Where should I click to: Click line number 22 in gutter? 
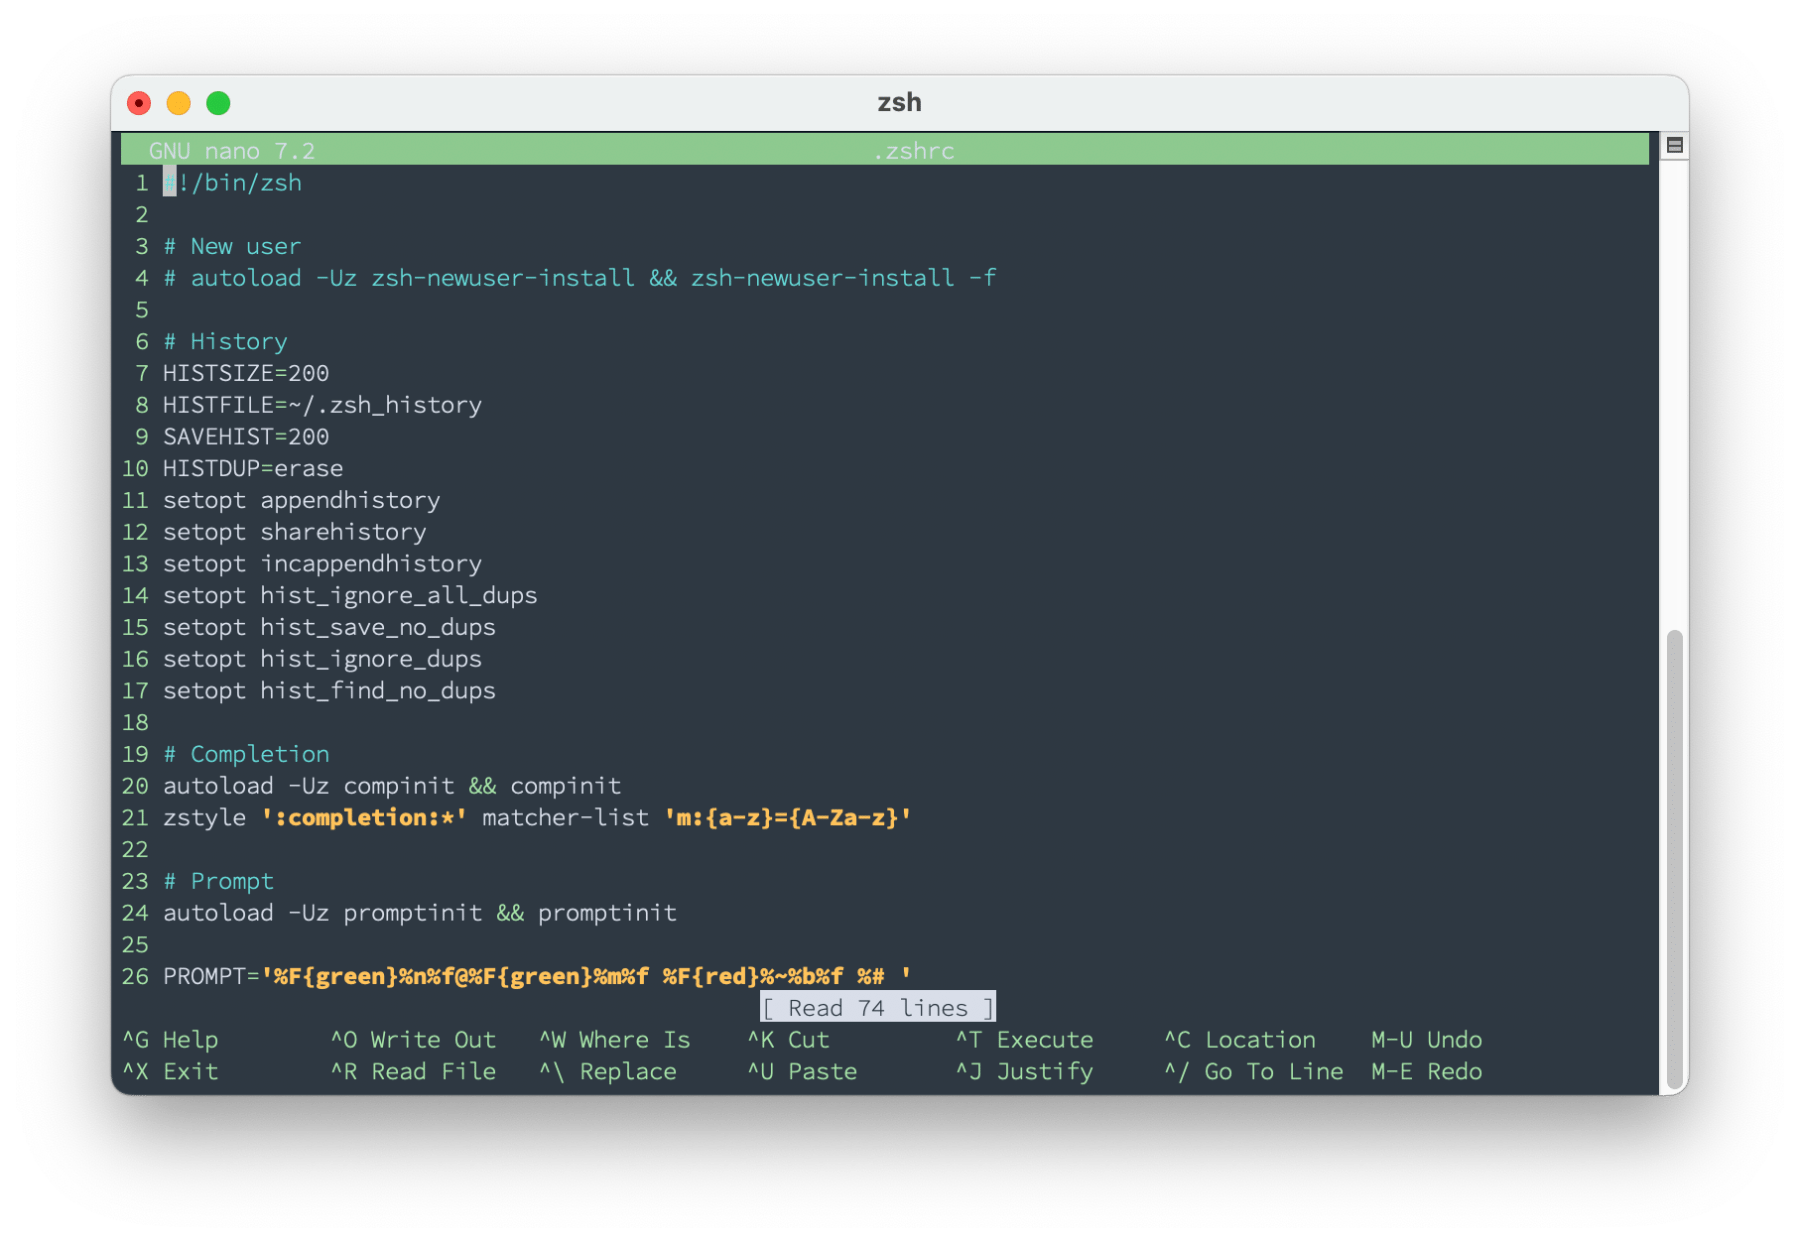pyautogui.click(x=135, y=850)
